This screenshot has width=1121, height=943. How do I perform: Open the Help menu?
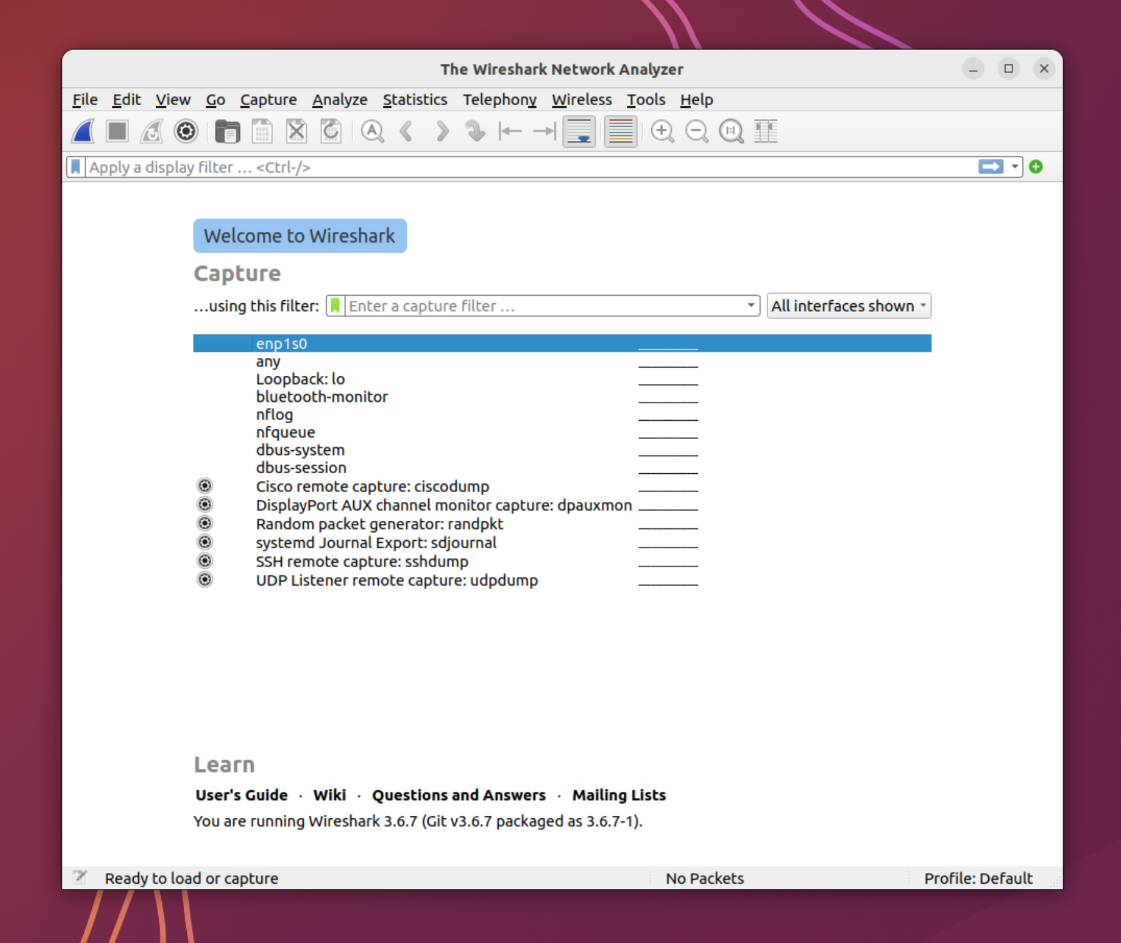click(696, 99)
